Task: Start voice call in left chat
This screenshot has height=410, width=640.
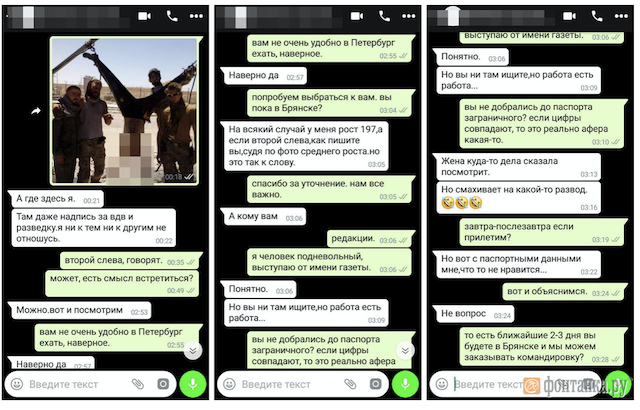Action: tap(172, 16)
